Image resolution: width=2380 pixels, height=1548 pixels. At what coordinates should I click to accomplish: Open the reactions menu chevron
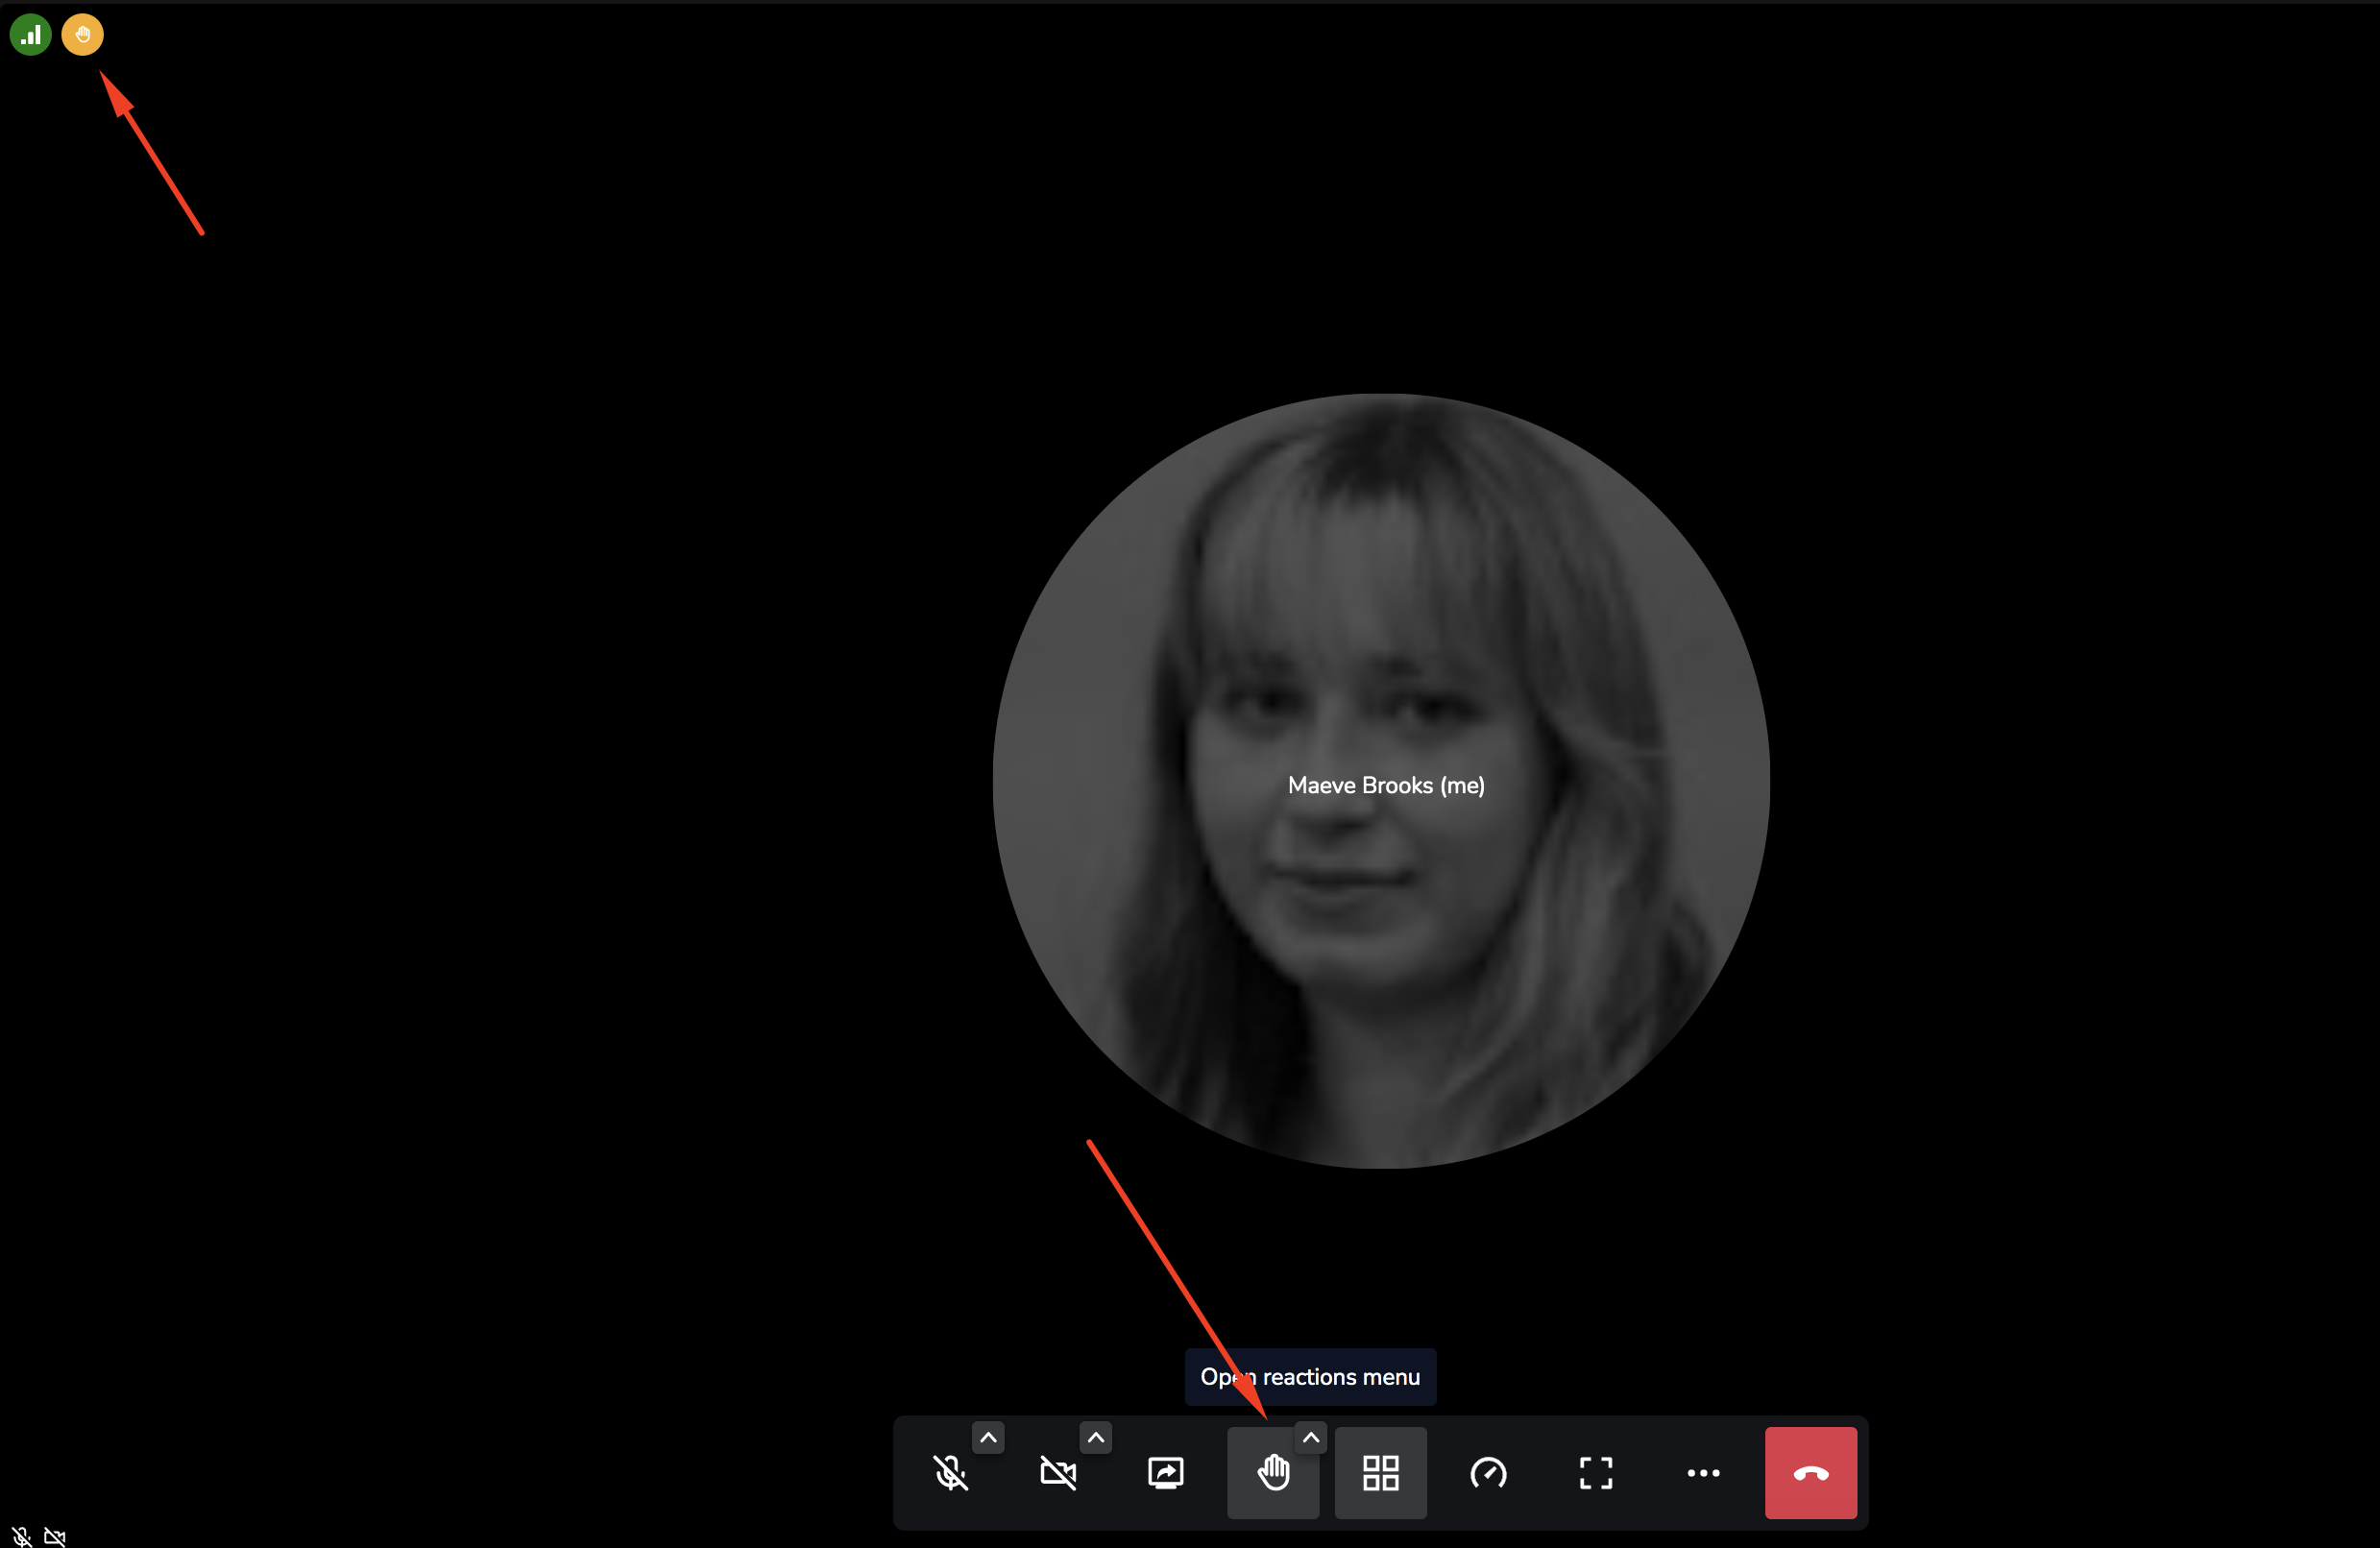point(1311,1437)
